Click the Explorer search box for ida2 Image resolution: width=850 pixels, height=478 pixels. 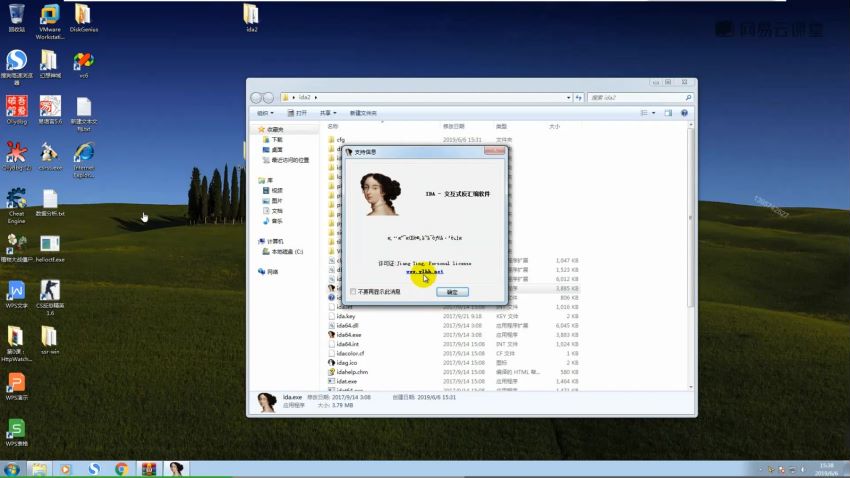(640, 98)
